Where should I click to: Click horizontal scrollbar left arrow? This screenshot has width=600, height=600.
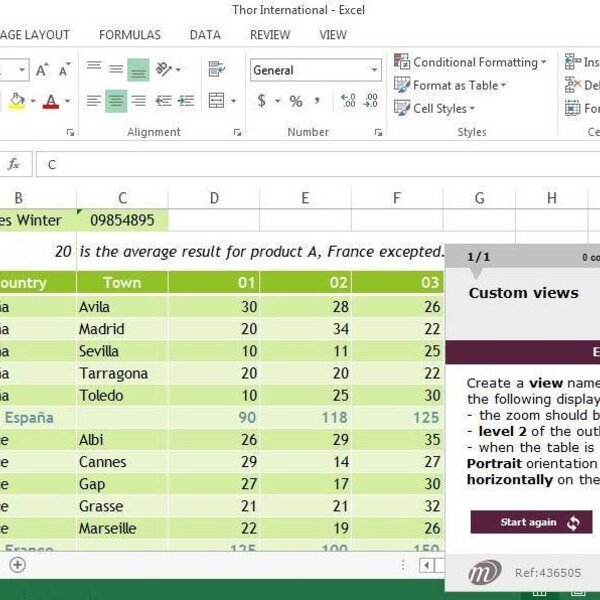tap(426, 565)
